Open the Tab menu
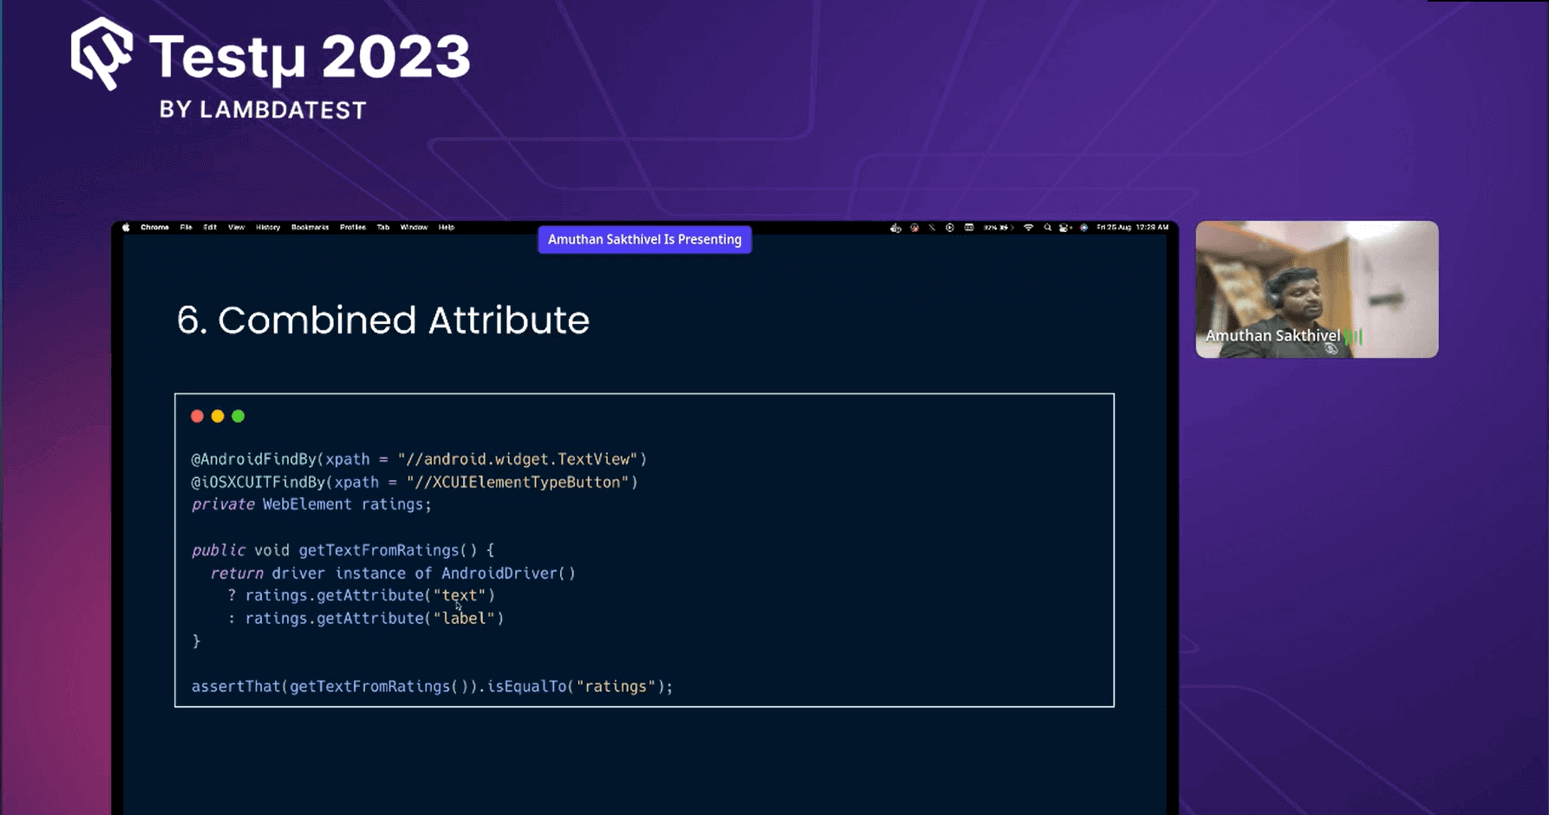The width and height of the screenshot is (1549, 815). click(383, 228)
